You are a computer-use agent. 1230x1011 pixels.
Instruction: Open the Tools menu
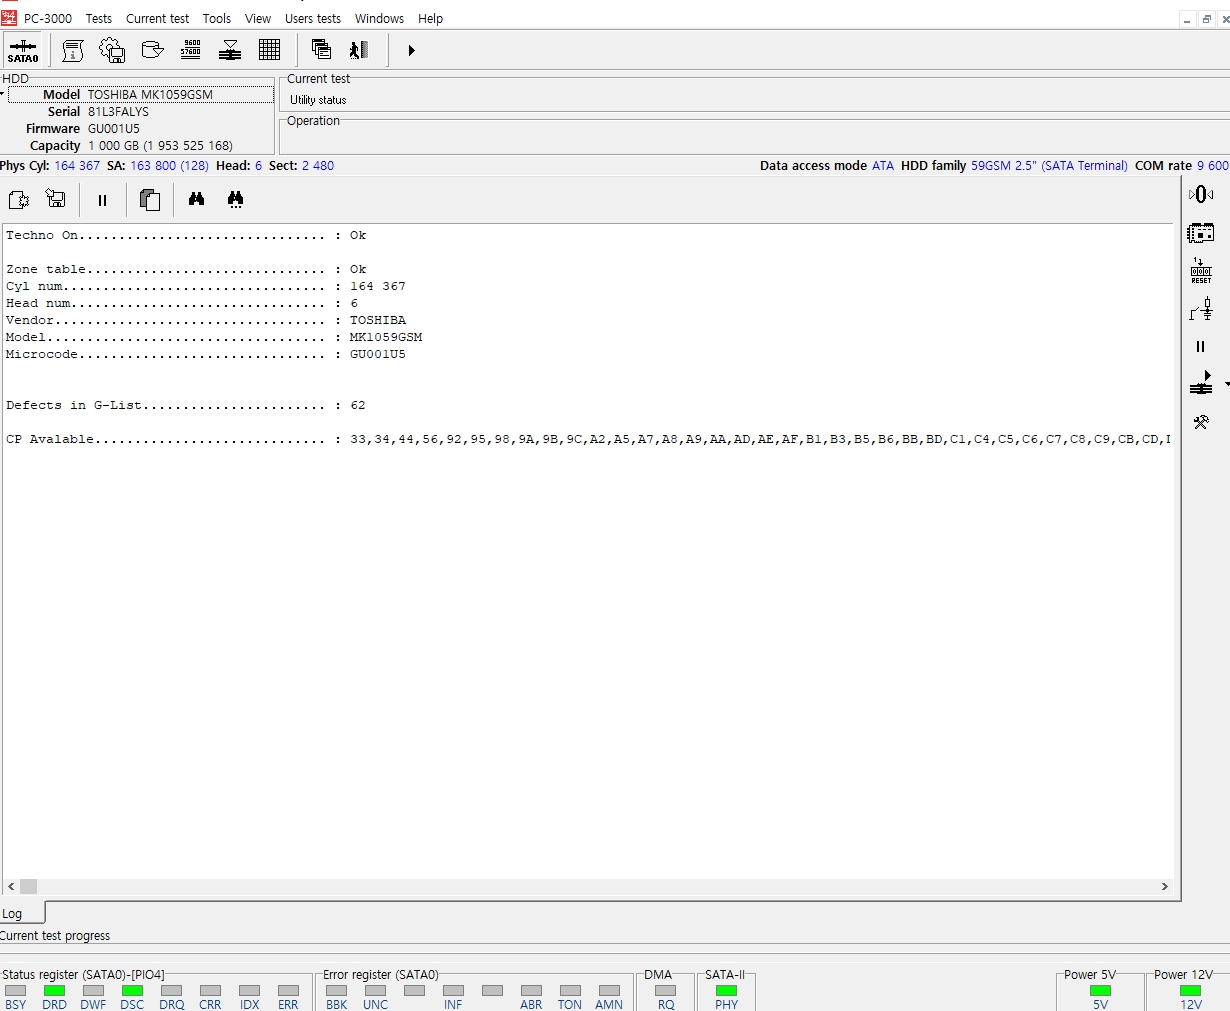[x=217, y=19]
